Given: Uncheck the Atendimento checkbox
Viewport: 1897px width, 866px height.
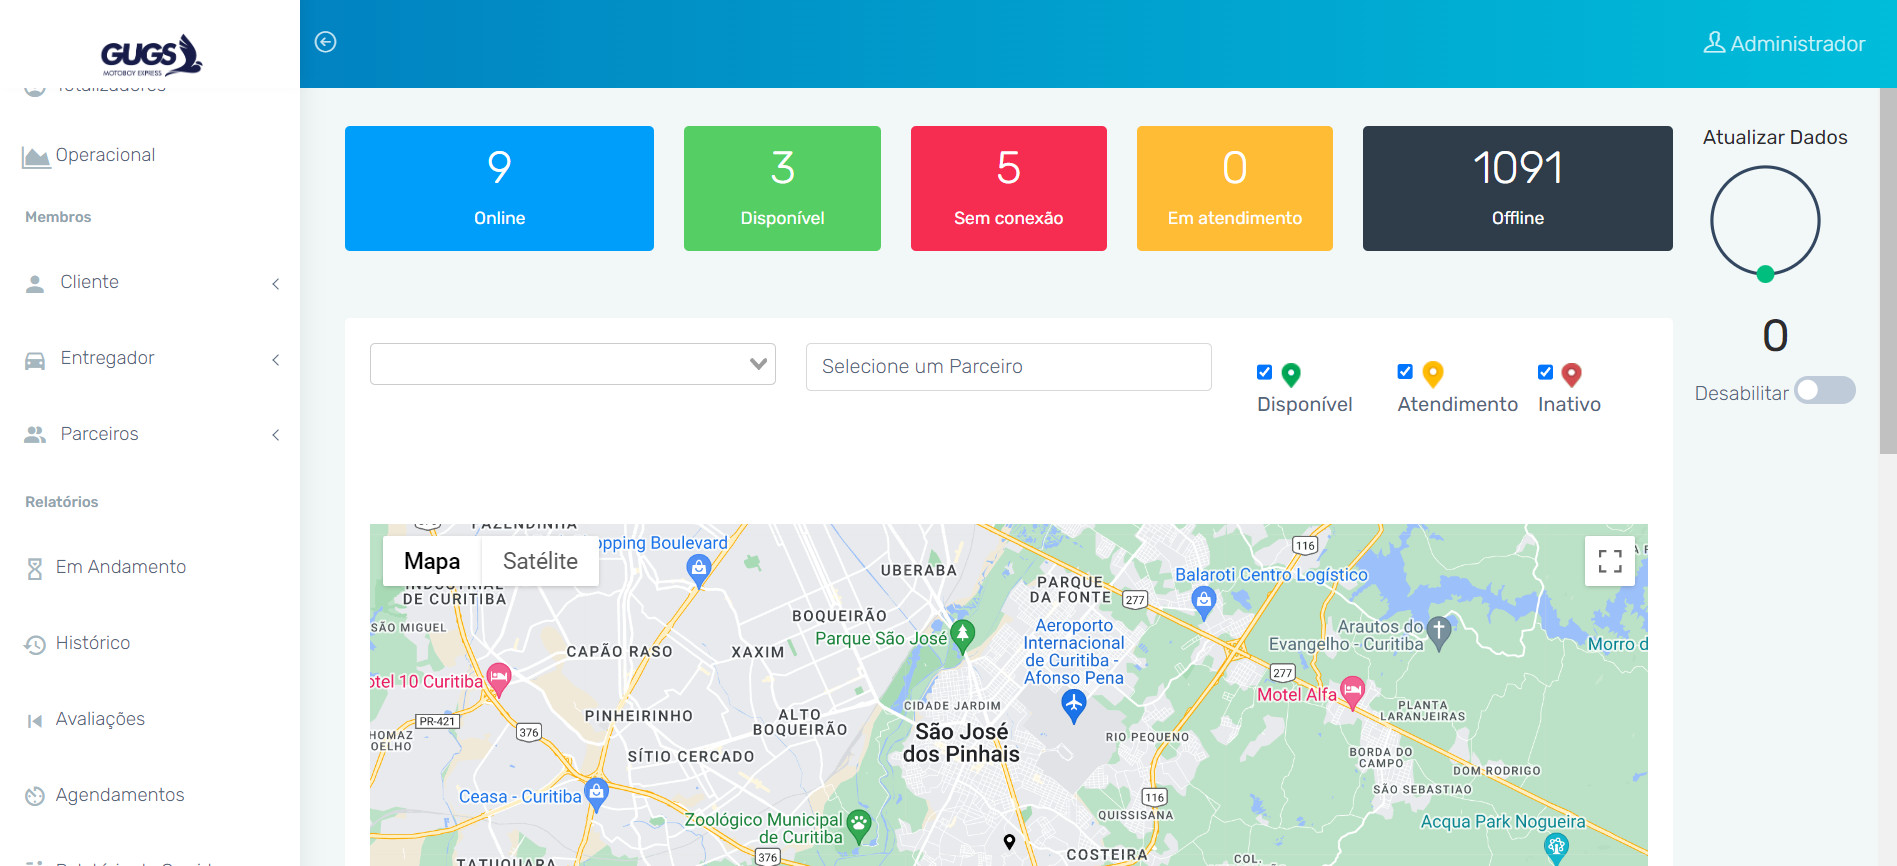Looking at the screenshot, I should pyautogui.click(x=1405, y=372).
